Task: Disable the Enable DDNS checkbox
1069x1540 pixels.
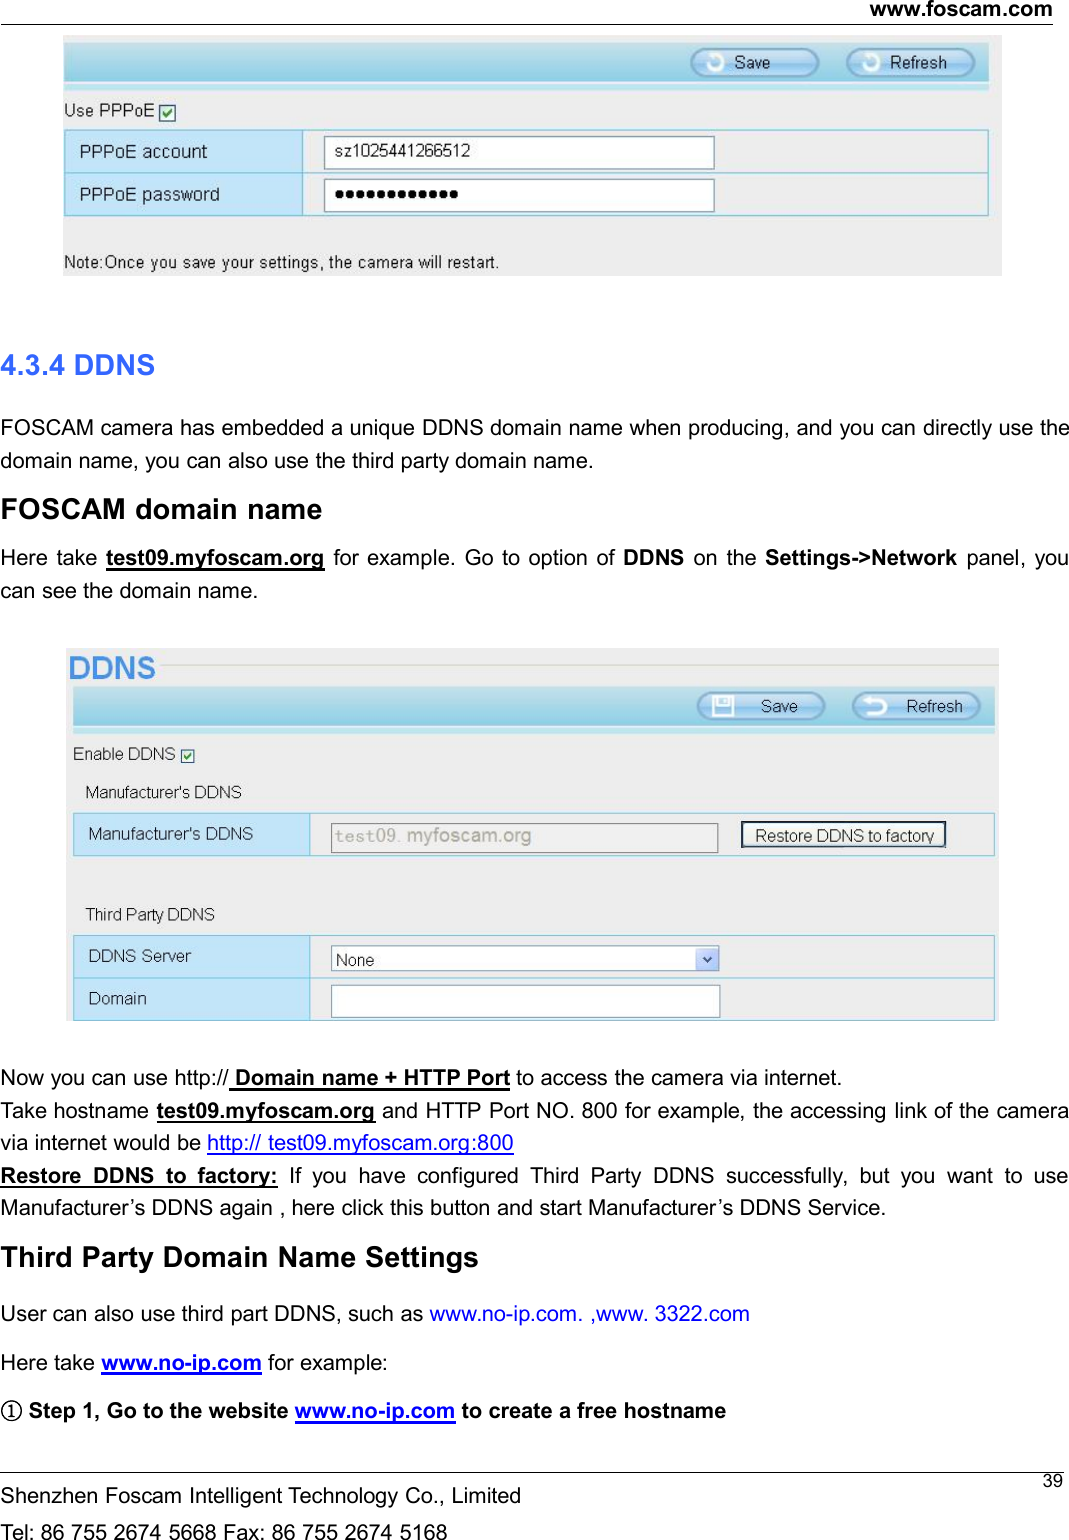Action: tap(188, 755)
